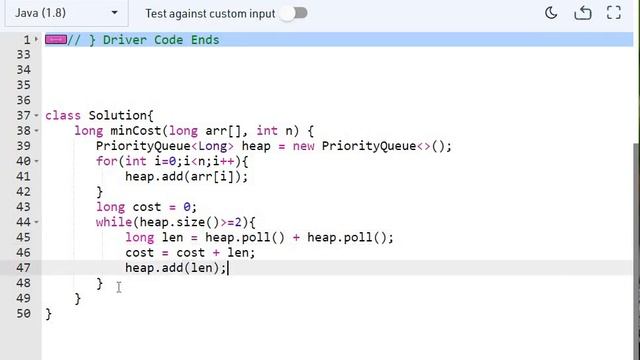
Task: Click the Test against custom input label
Action: pos(210,13)
